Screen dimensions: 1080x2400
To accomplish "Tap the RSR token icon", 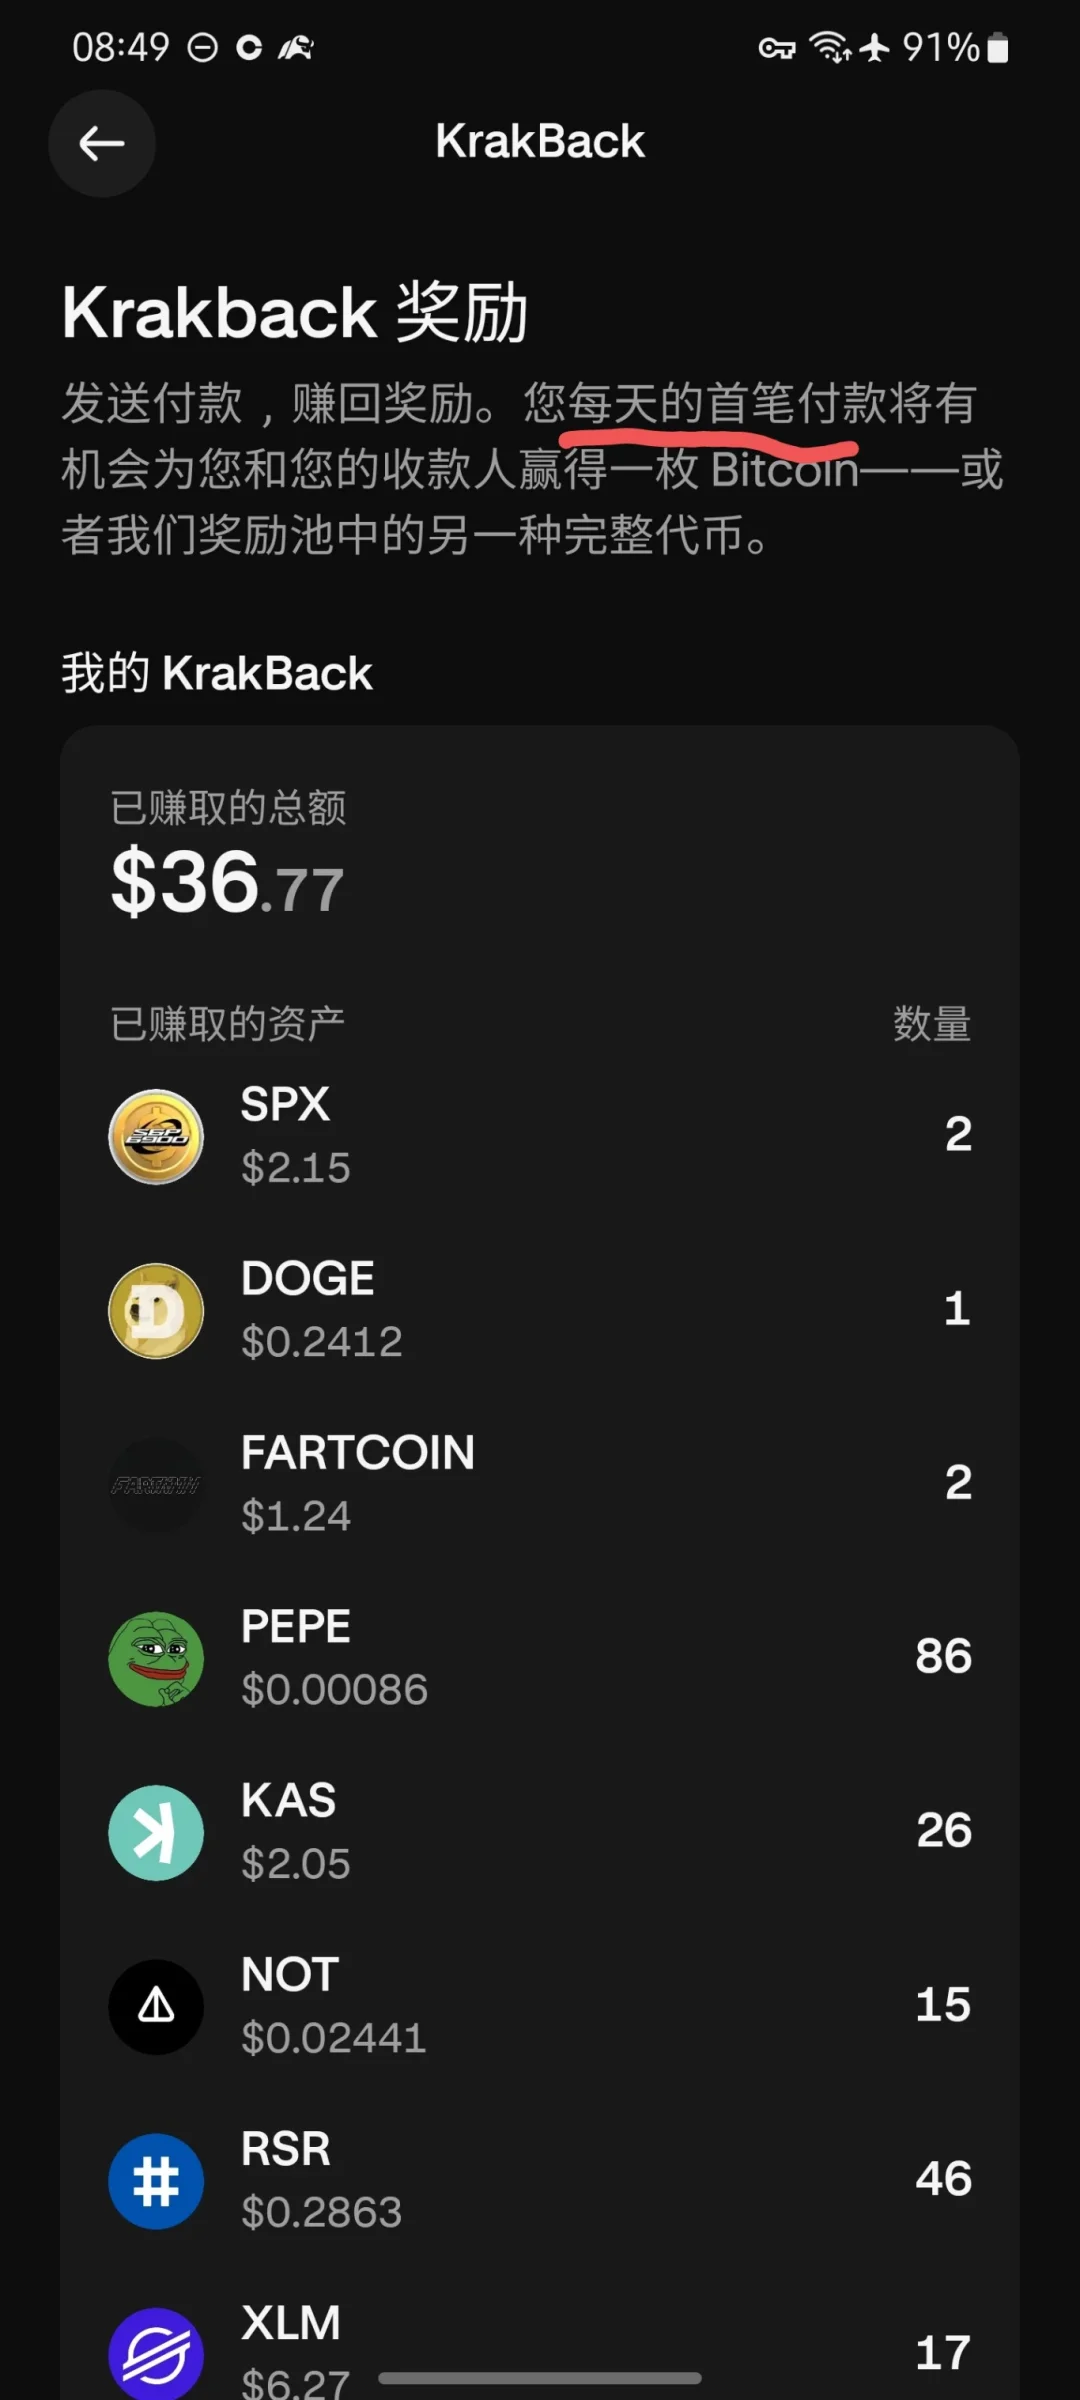I will [156, 2181].
